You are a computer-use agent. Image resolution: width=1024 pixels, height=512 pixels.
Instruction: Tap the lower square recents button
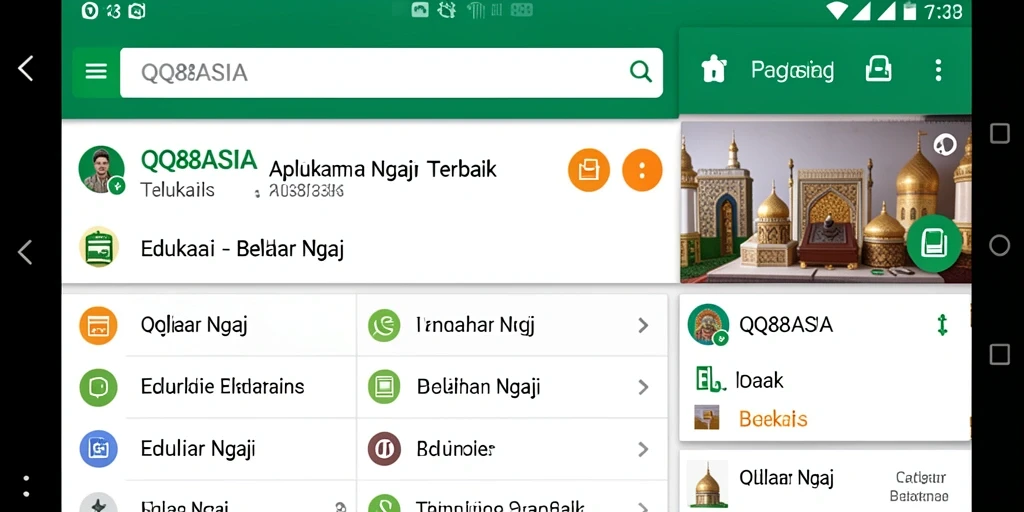pyautogui.click(x=999, y=355)
